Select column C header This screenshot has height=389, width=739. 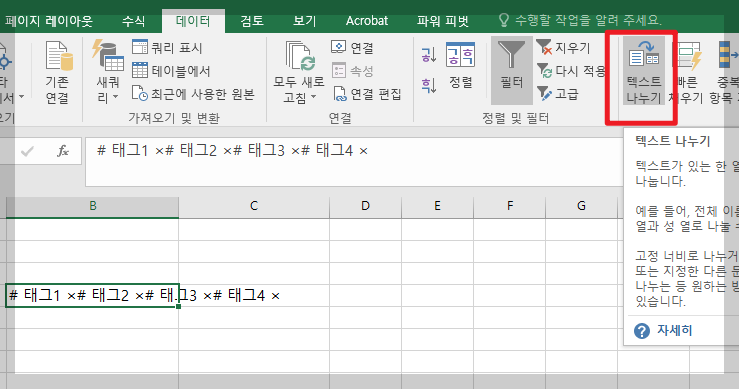(x=254, y=206)
